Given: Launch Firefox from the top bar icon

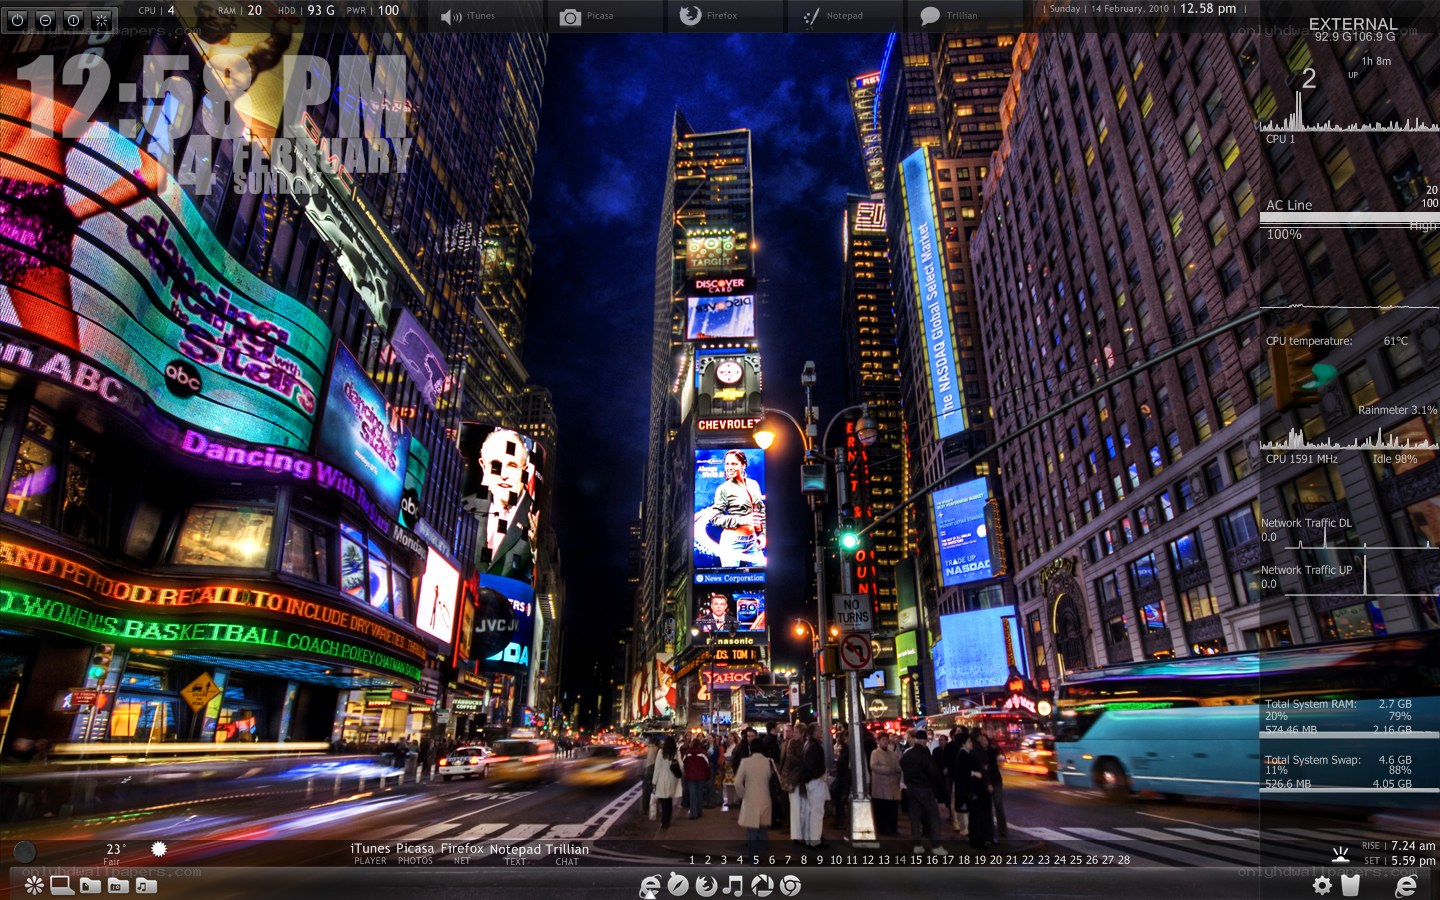Looking at the screenshot, I should click(x=690, y=15).
